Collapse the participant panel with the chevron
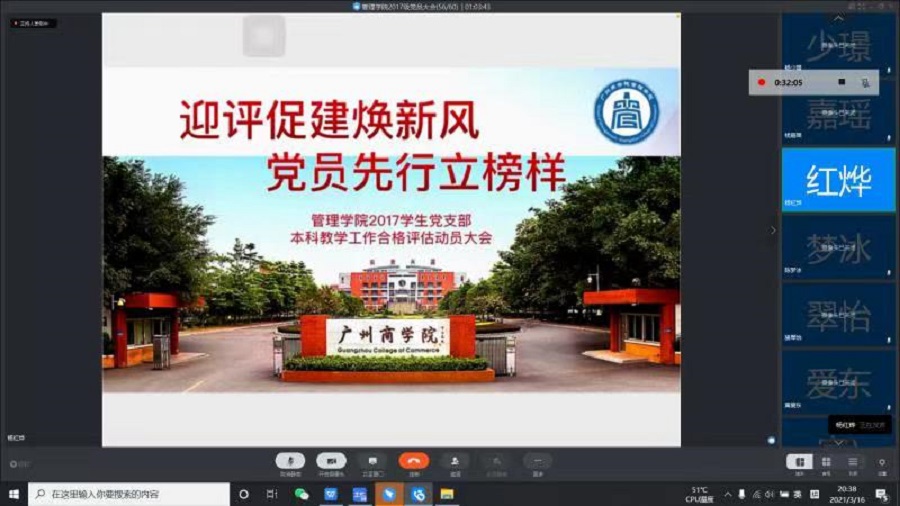Image resolution: width=900 pixels, height=506 pixels. [x=772, y=230]
